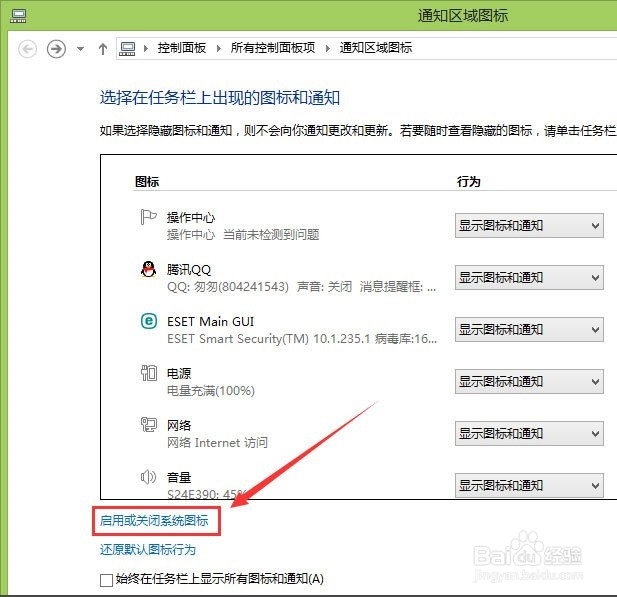Select the ESET Main GUI row title
Viewport: 617px width, 597px height.
point(211,322)
